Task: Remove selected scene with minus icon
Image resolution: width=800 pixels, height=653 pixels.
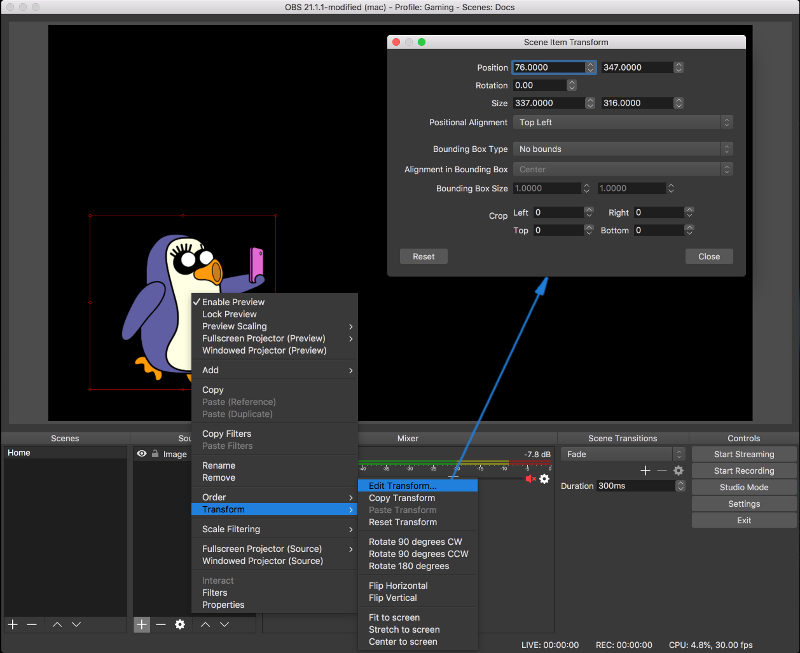Action: (x=32, y=624)
